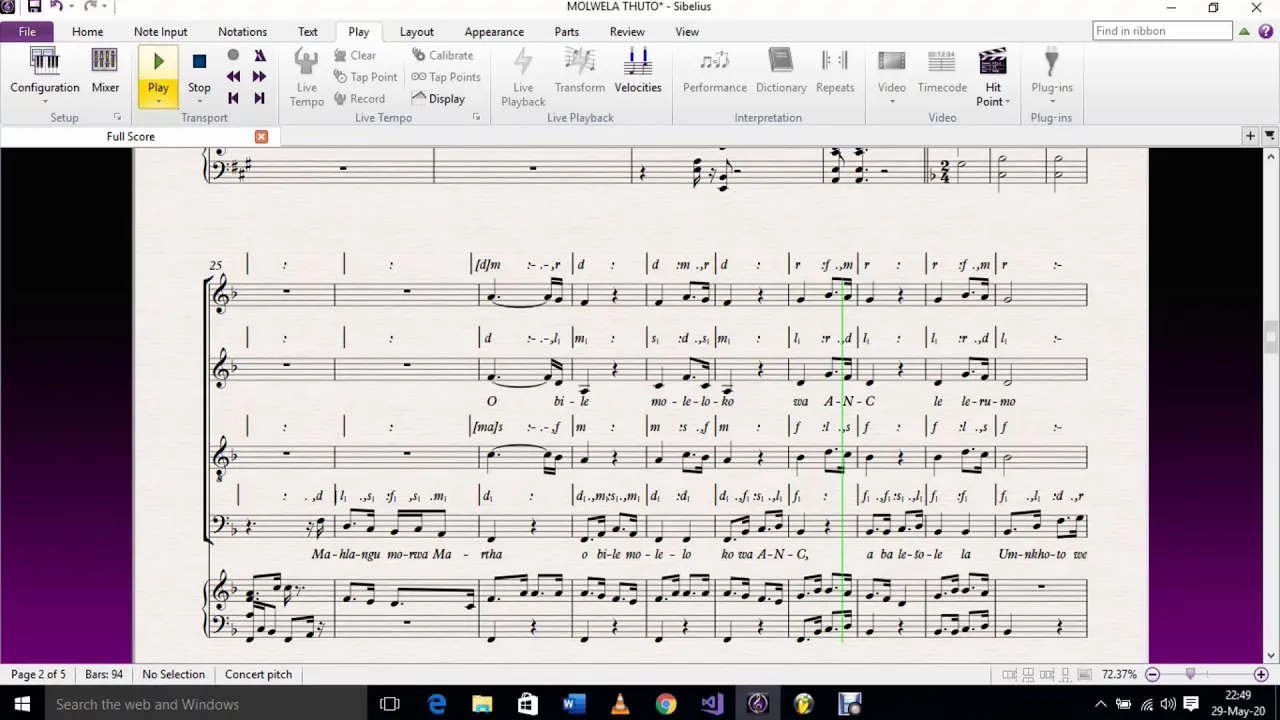Open Microsoft Word from taskbar

(574, 704)
